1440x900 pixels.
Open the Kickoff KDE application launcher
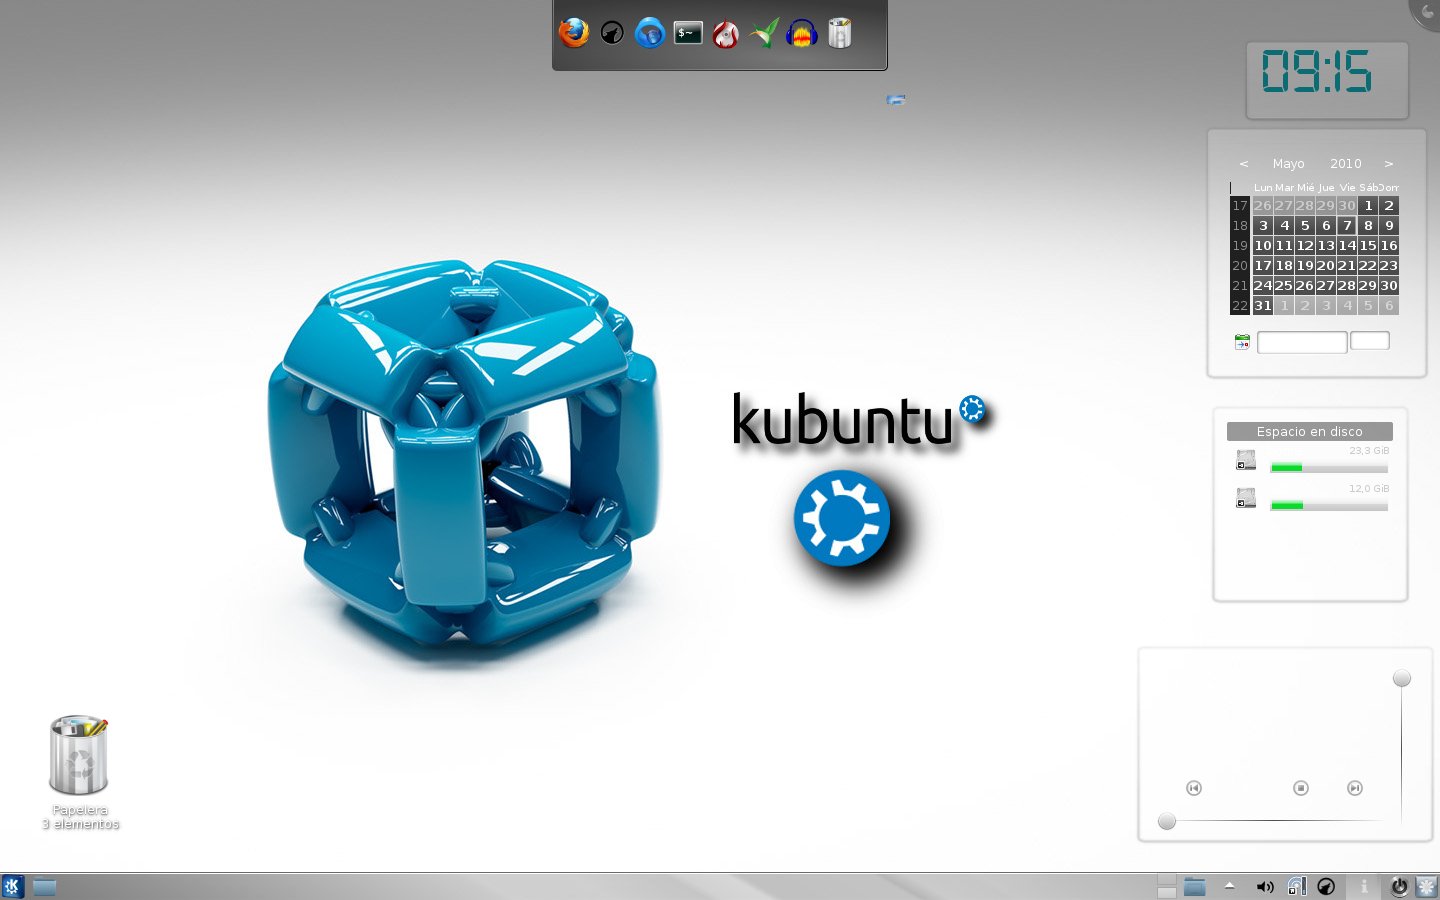[12, 886]
